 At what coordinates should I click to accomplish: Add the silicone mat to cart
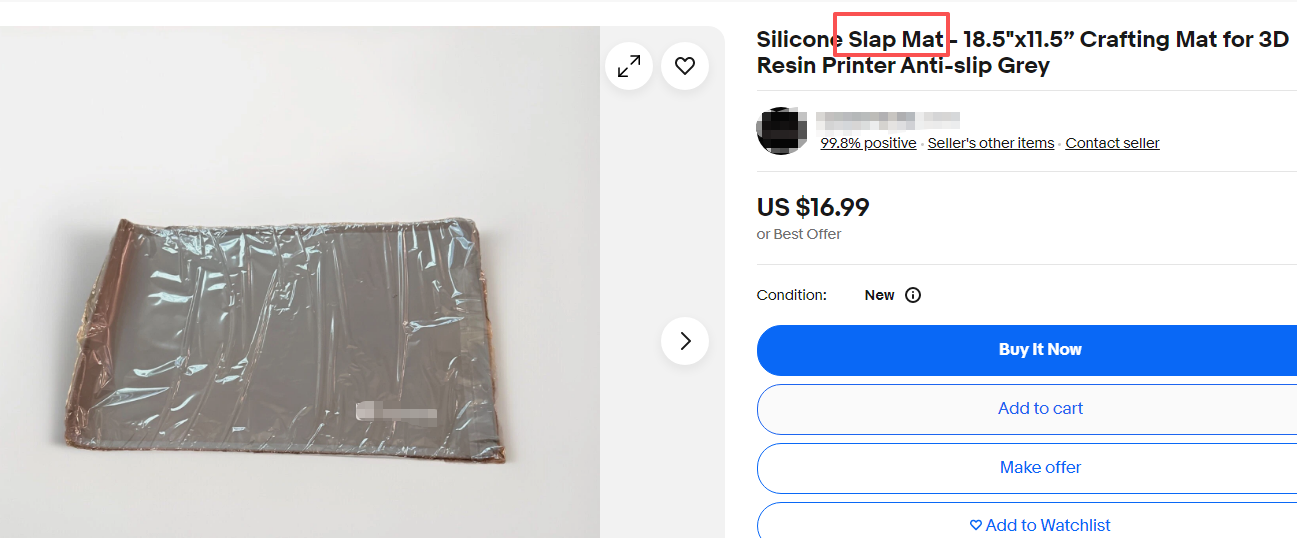(1040, 408)
